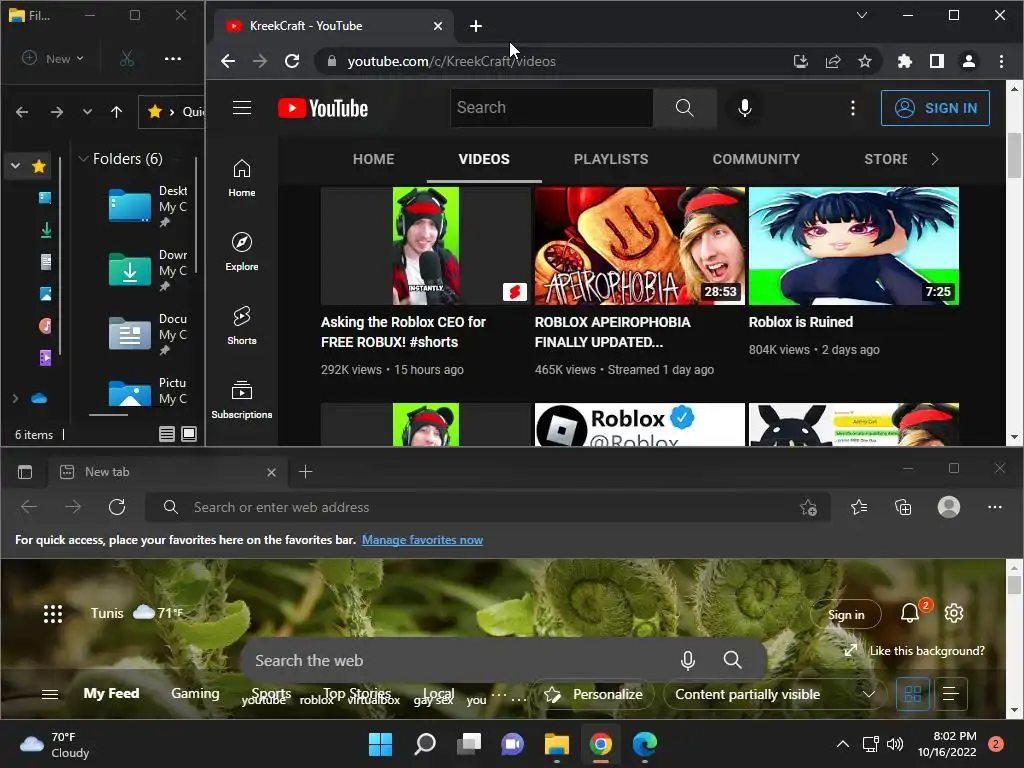Refresh the Edge New tab page
The height and width of the screenshot is (768, 1024).
(x=117, y=507)
